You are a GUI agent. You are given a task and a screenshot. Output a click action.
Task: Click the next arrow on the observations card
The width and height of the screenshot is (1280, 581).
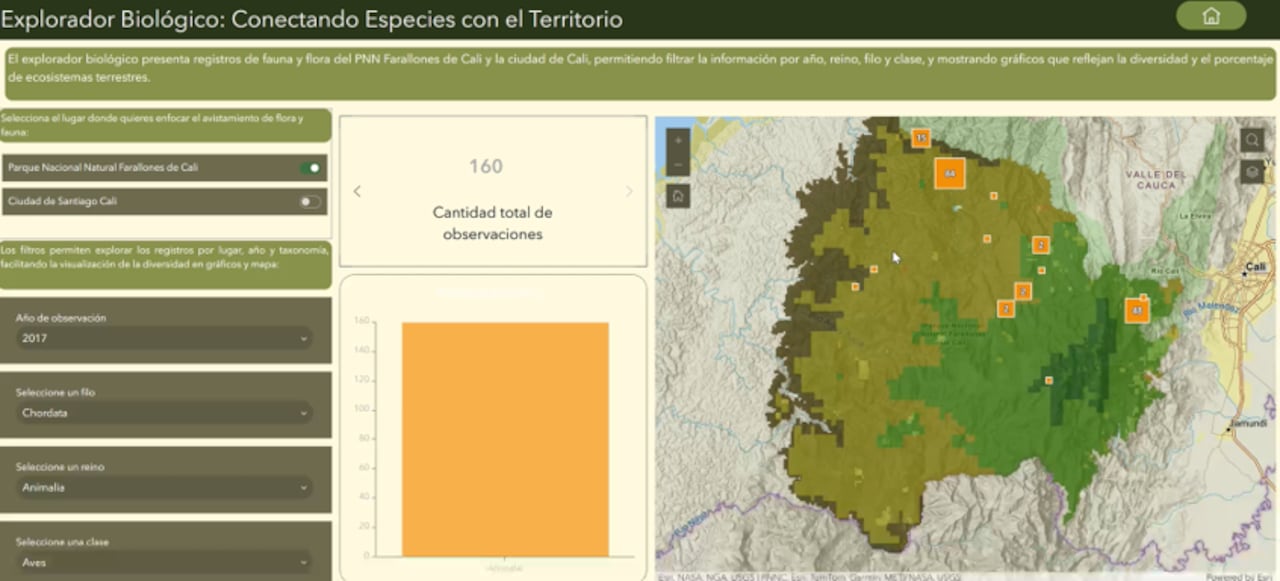tap(628, 191)
